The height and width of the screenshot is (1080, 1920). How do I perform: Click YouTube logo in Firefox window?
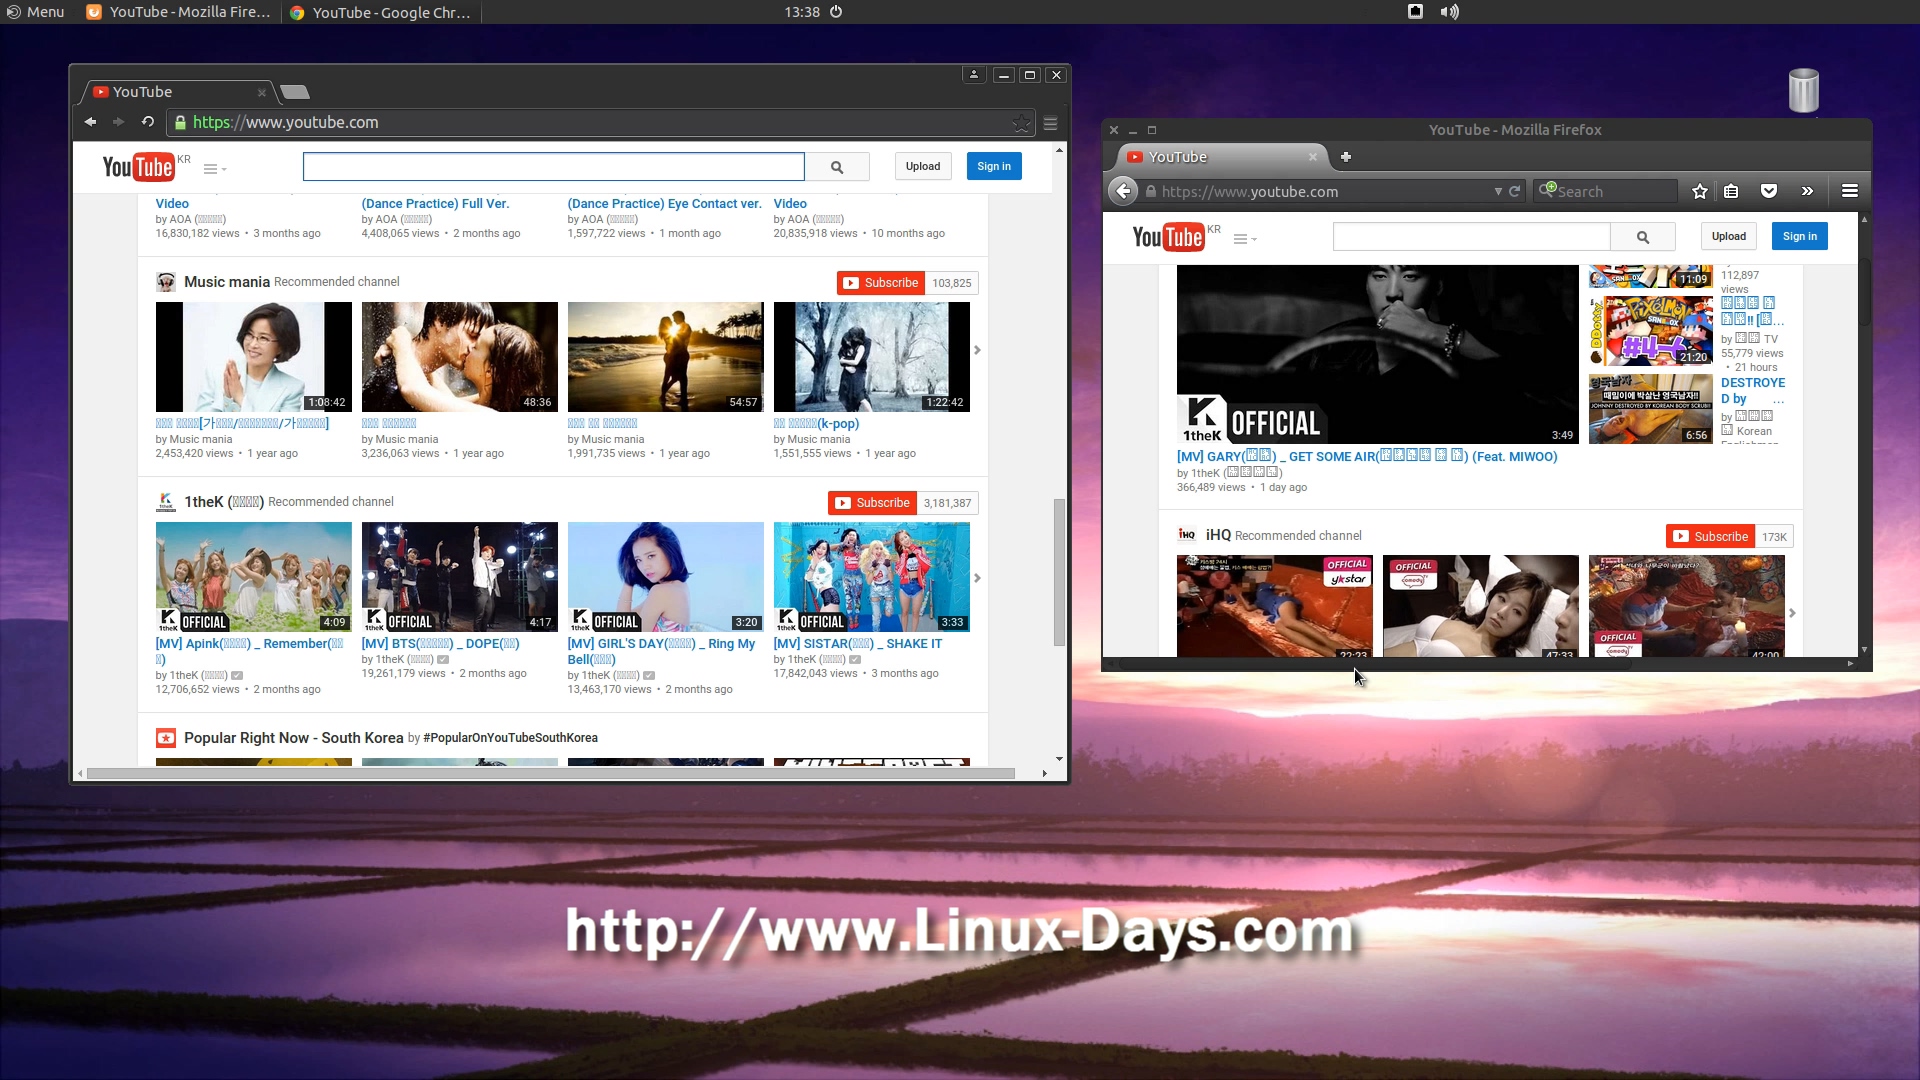point(1168,237)
